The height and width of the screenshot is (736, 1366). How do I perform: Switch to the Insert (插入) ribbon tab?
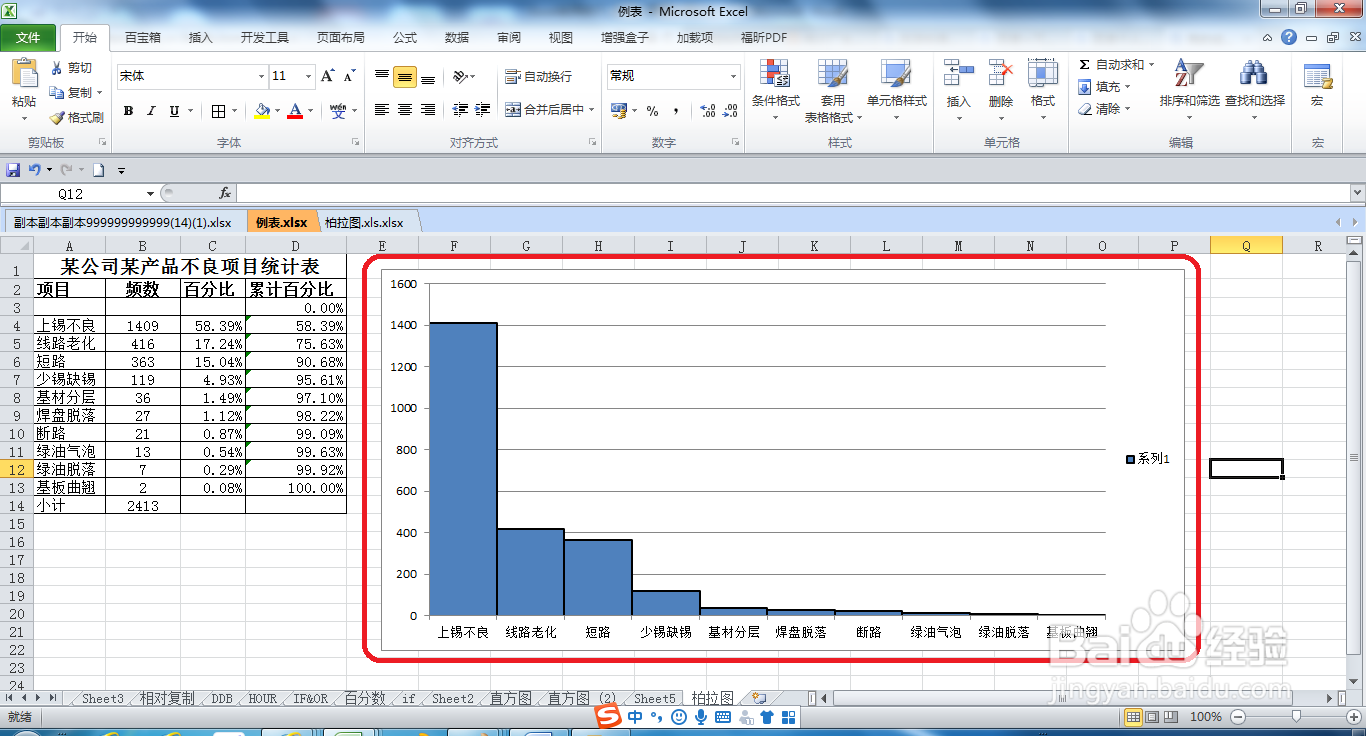[201, 38]
